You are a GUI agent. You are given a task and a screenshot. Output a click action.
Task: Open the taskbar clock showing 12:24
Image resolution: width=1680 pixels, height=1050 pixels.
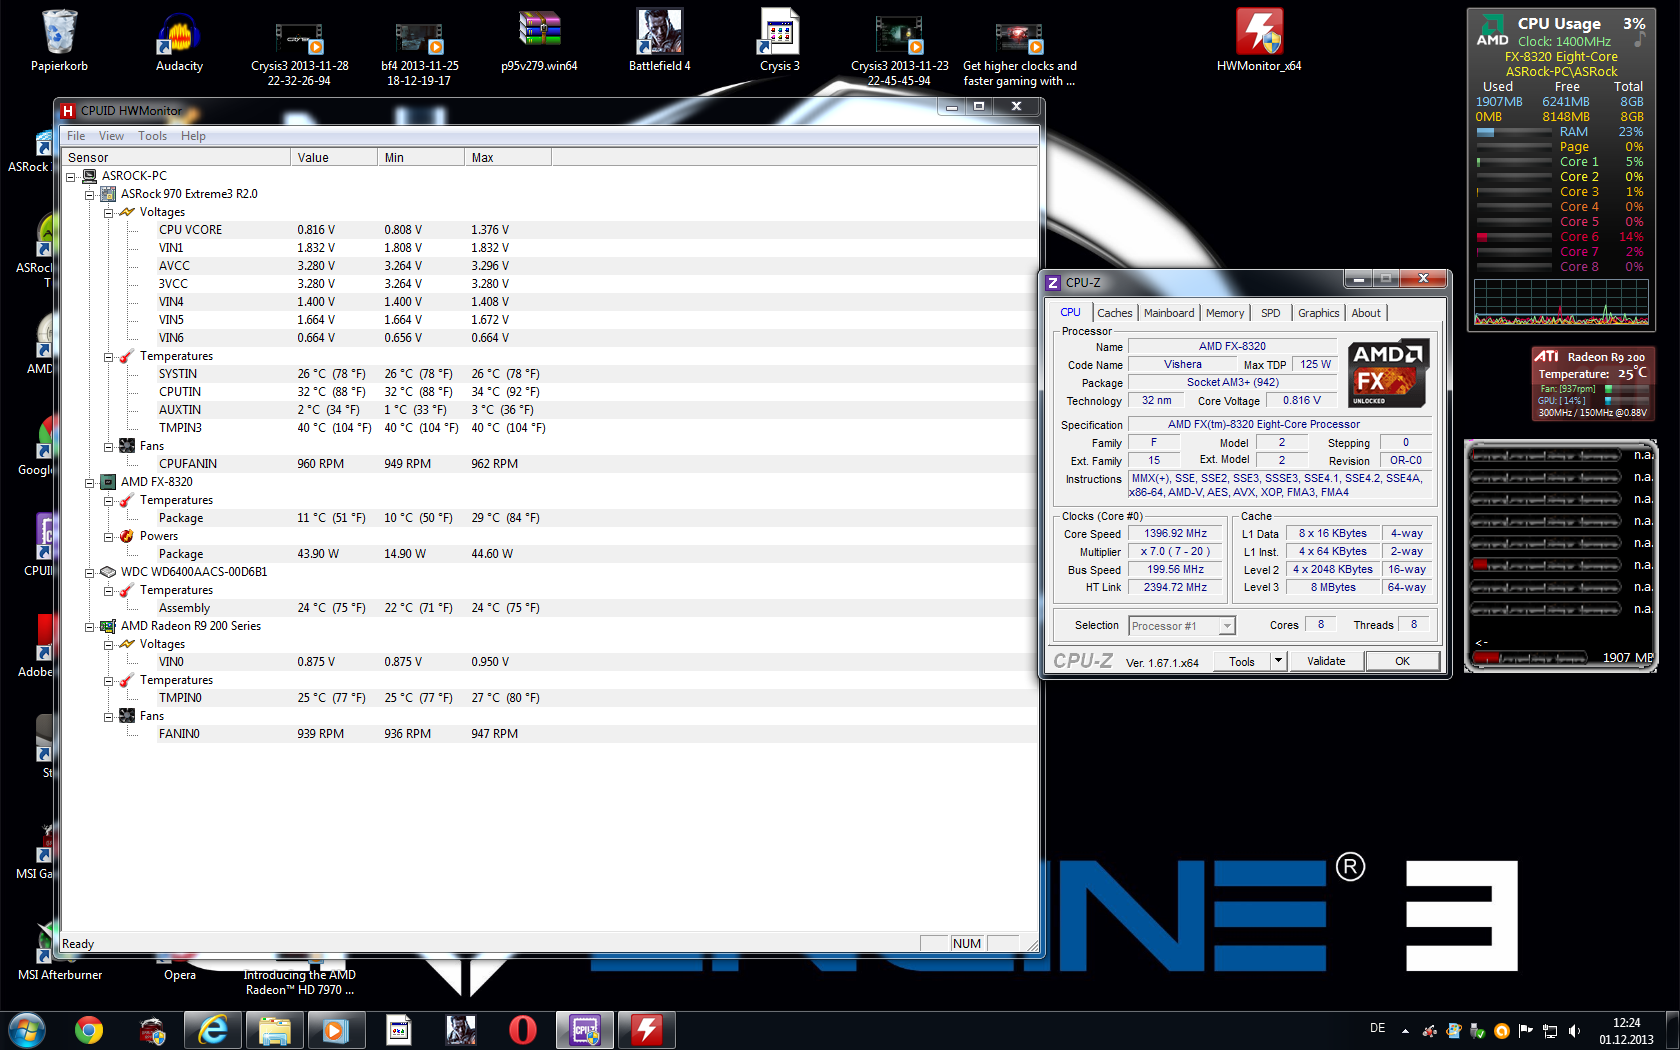pos(1626,1031)
